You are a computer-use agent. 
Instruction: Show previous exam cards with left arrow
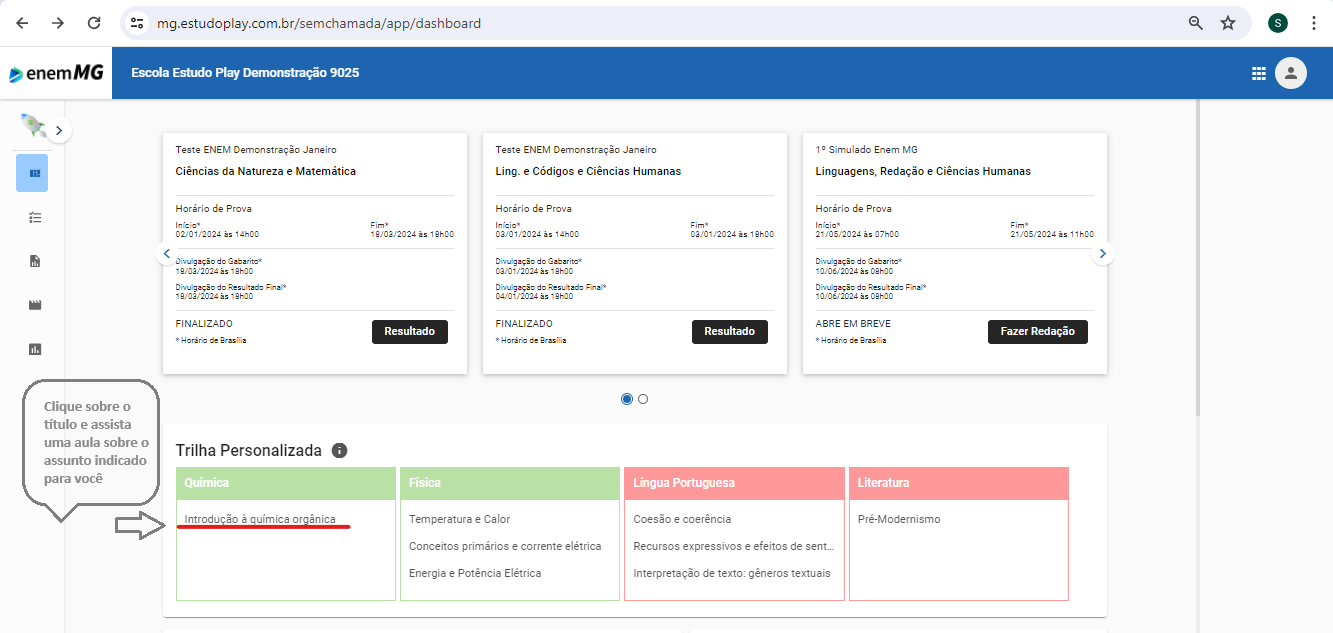point(167,254)
